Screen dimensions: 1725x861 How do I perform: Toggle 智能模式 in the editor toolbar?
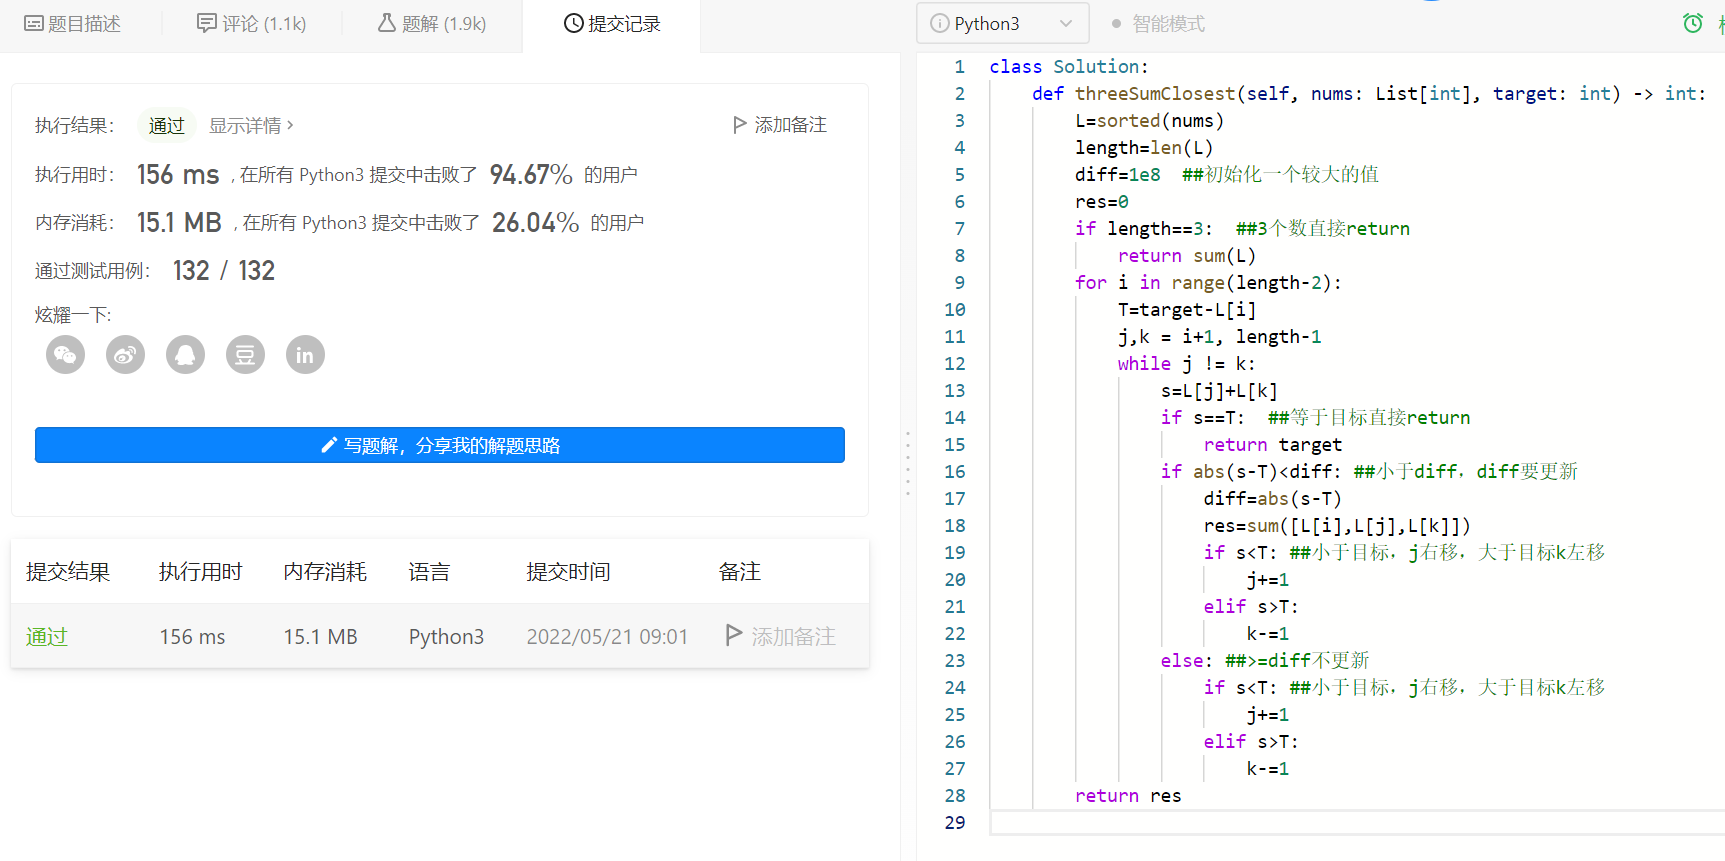coord(1159,24)
